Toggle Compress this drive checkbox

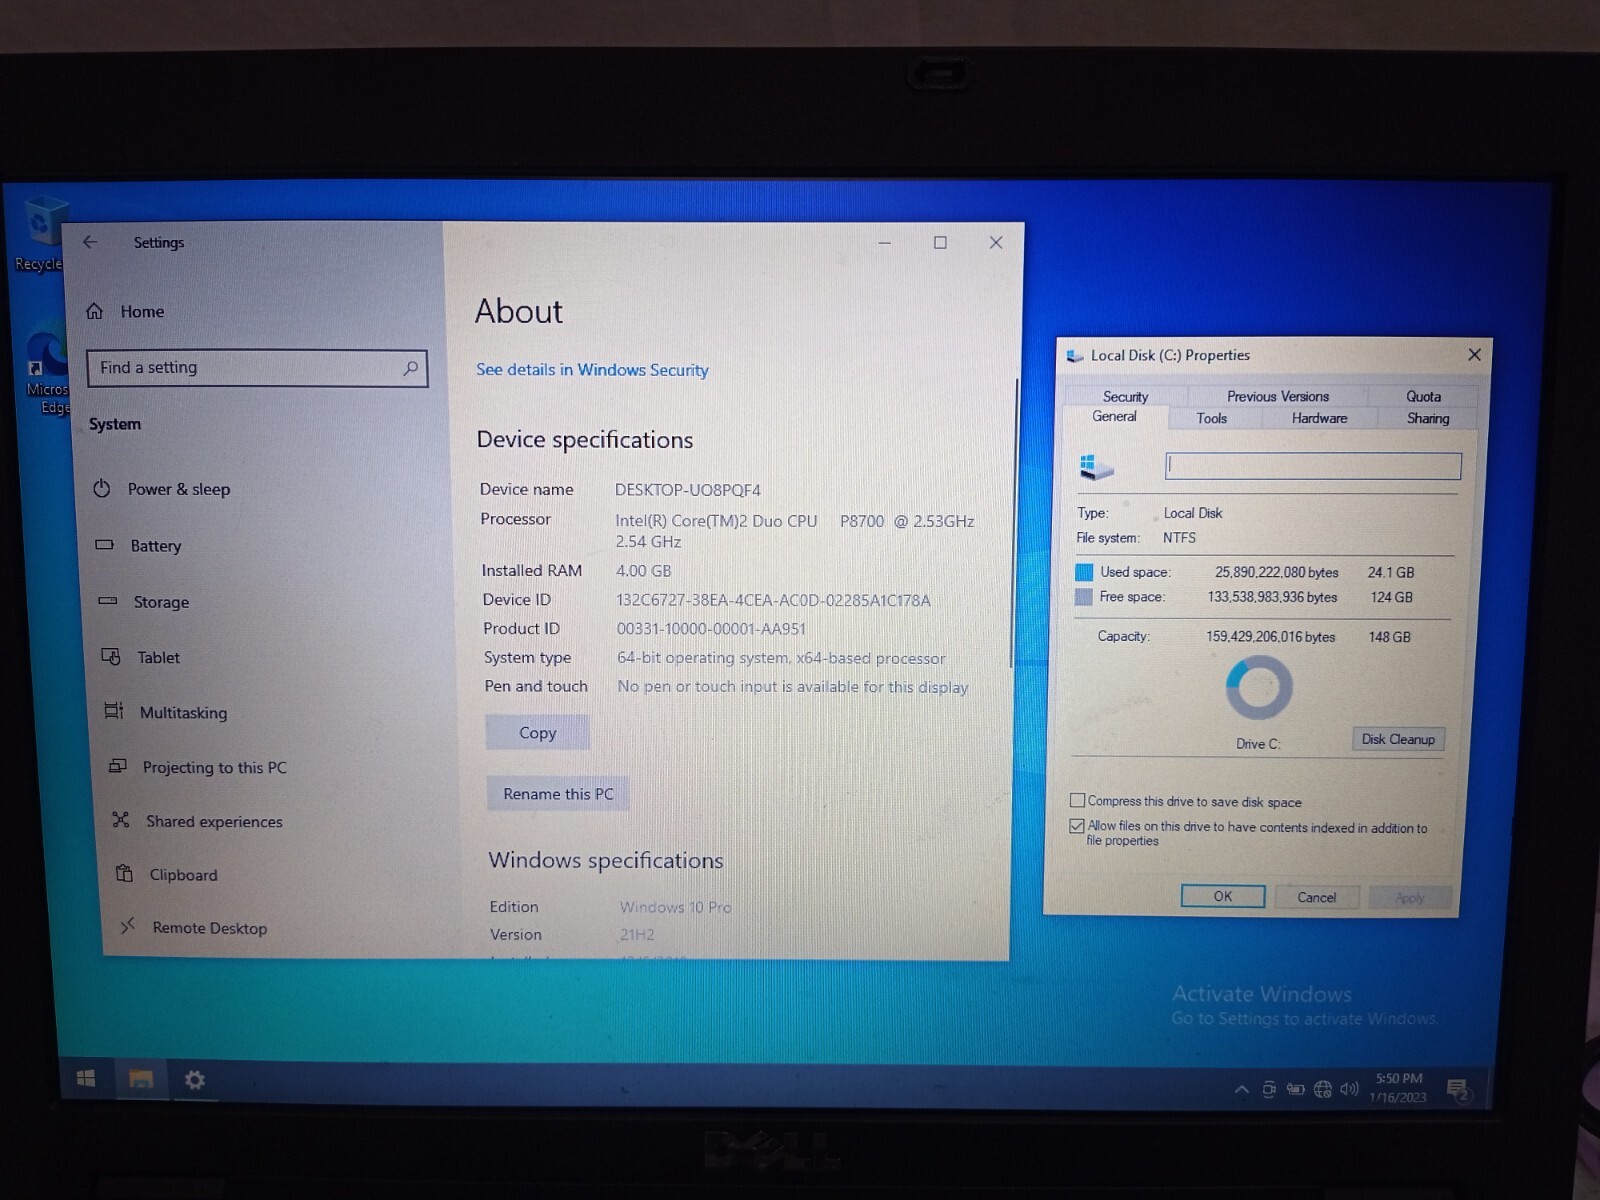1077,800
